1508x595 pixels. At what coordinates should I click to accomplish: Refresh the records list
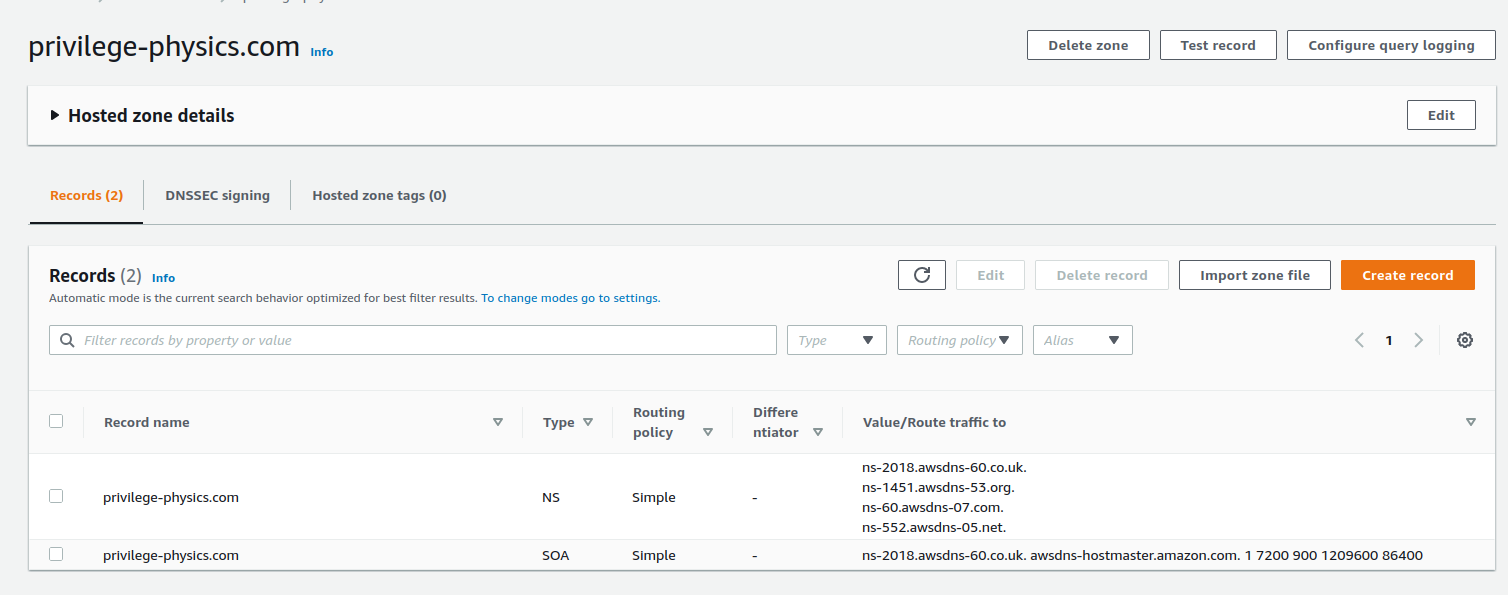921,275
